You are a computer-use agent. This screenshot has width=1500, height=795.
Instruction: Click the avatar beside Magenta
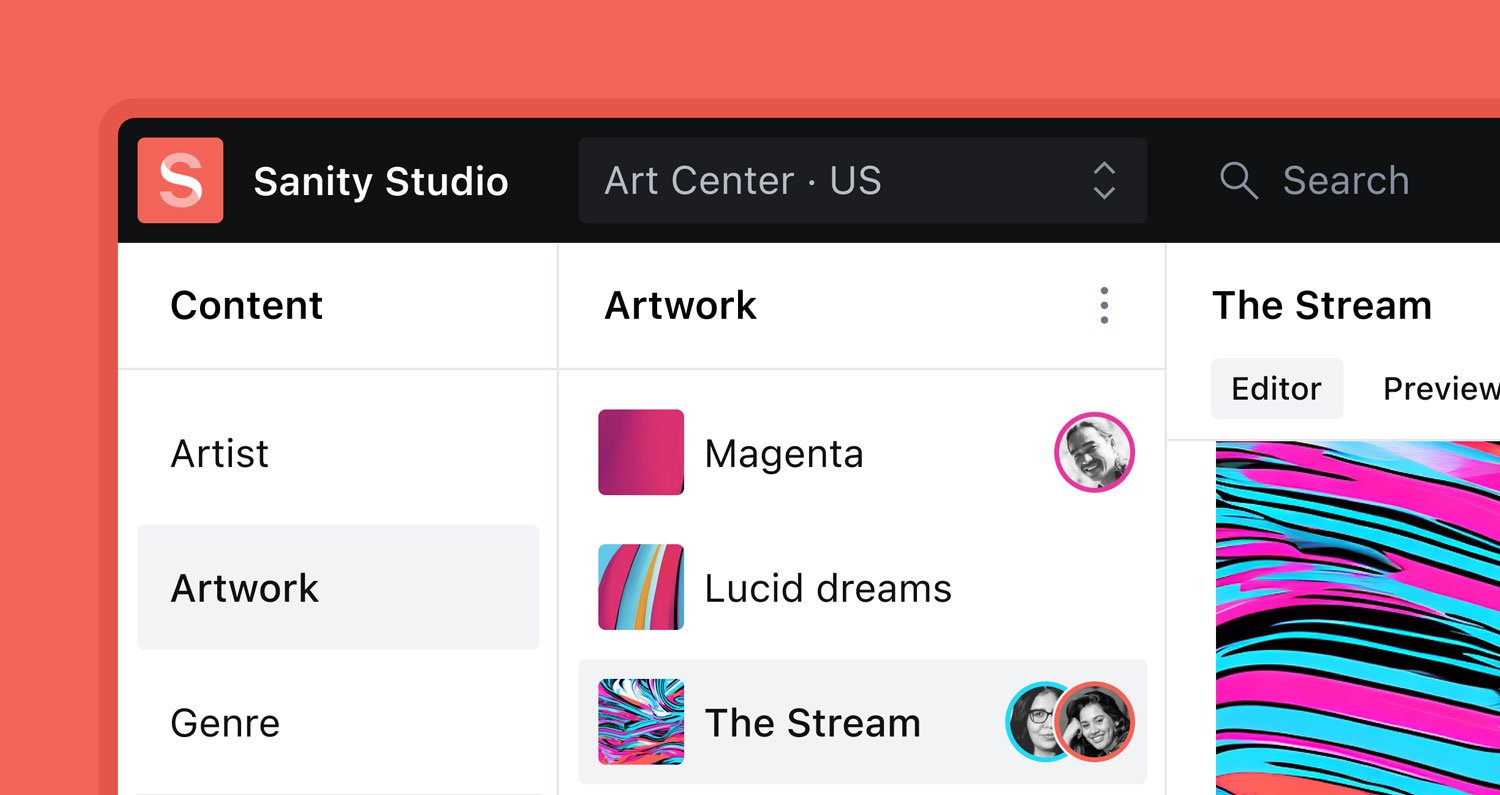click(x=1094, y=453)
